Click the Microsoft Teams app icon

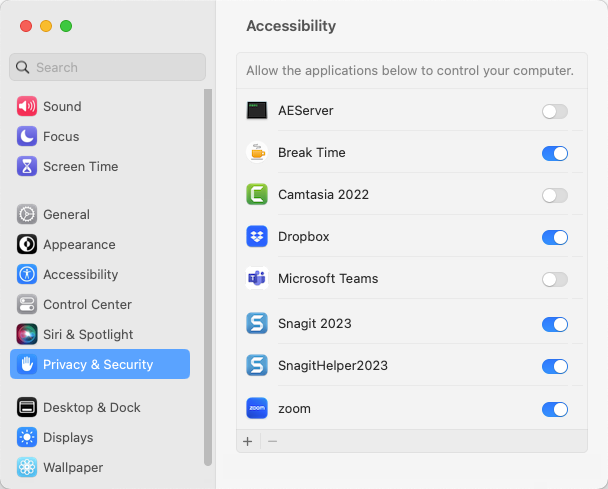click(x=257, y=278)
